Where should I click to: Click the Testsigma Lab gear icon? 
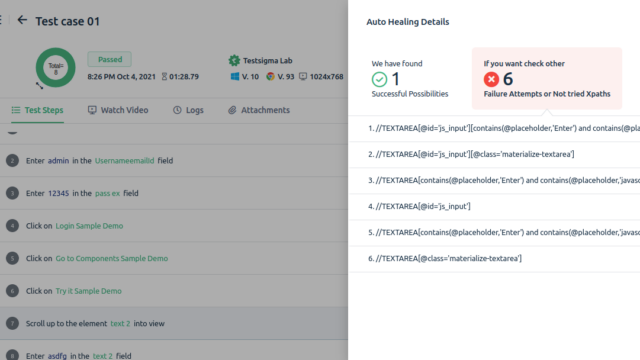click(x=234, y=60)
